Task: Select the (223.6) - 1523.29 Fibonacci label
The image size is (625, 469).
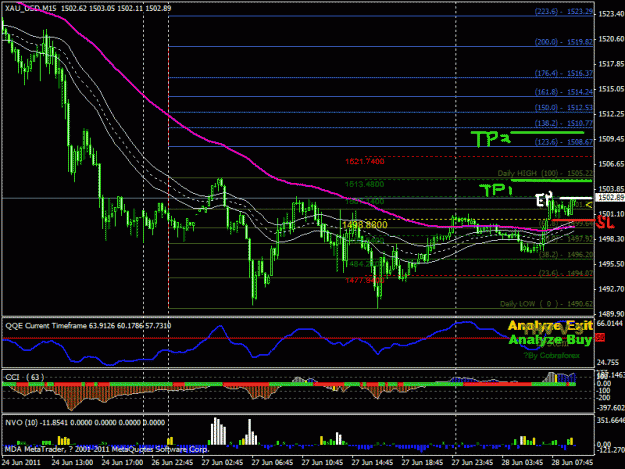Action: coord(564,12)
